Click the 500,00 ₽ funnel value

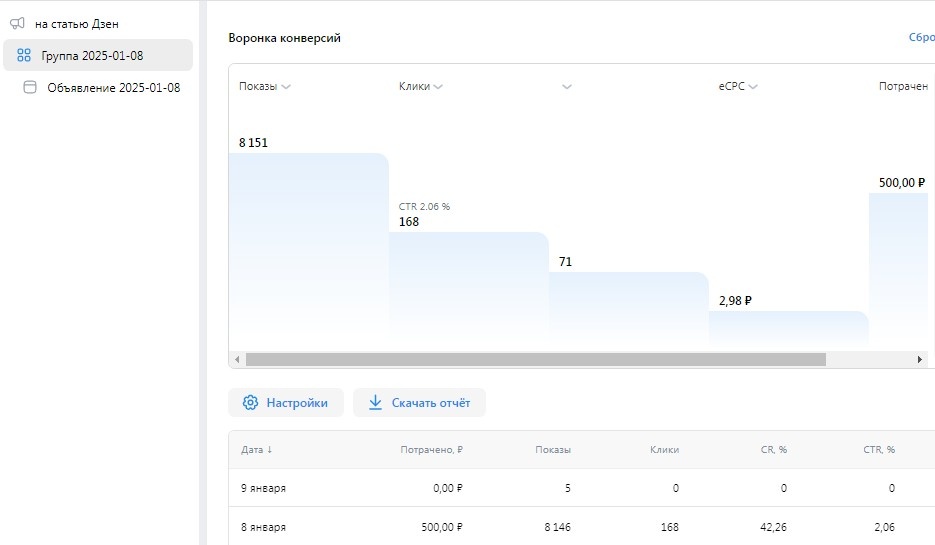coord(902,182)
